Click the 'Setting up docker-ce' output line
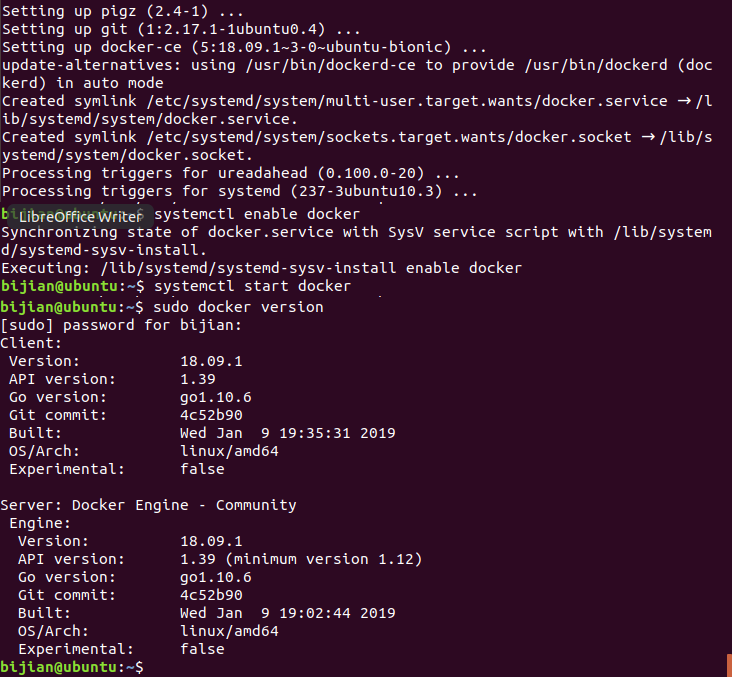 (244, 47)
